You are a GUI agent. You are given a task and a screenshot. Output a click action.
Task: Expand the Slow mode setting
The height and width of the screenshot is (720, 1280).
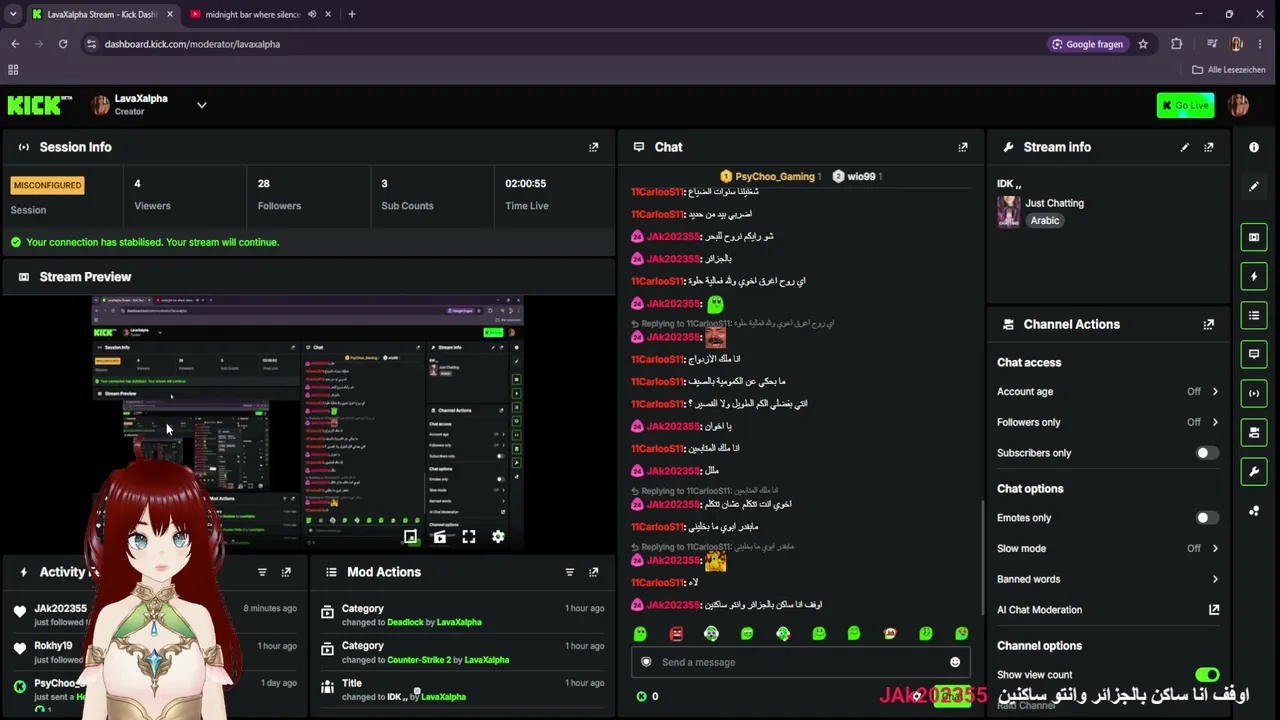click(x=1108, y=548)
